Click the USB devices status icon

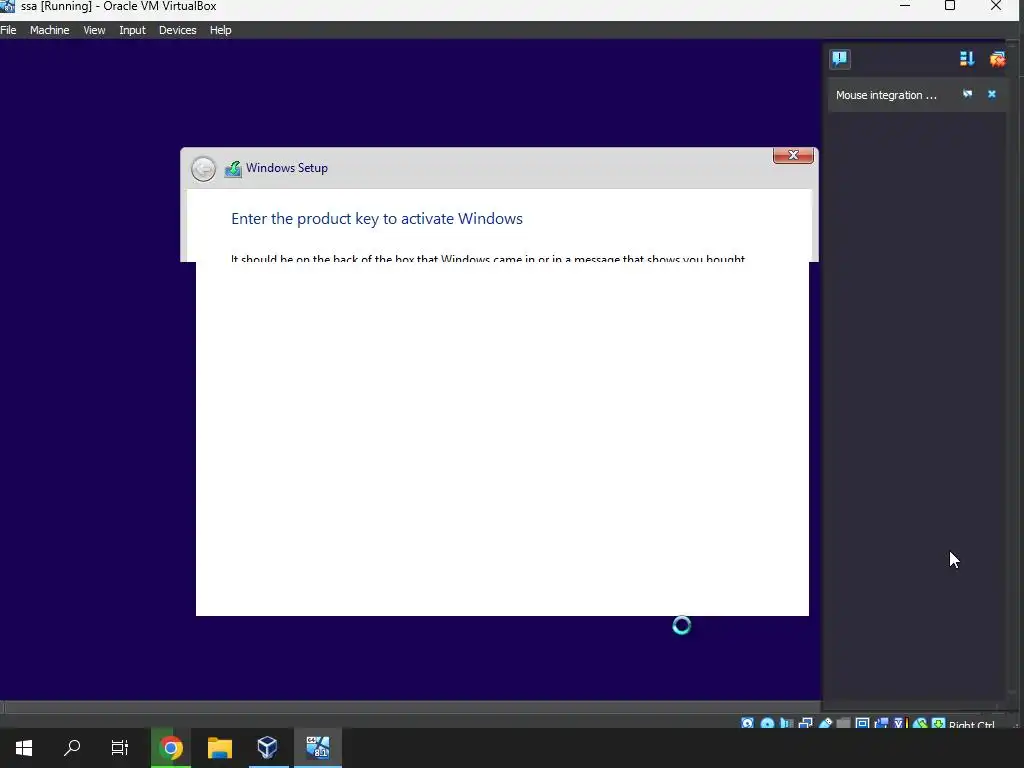(825, 724)
